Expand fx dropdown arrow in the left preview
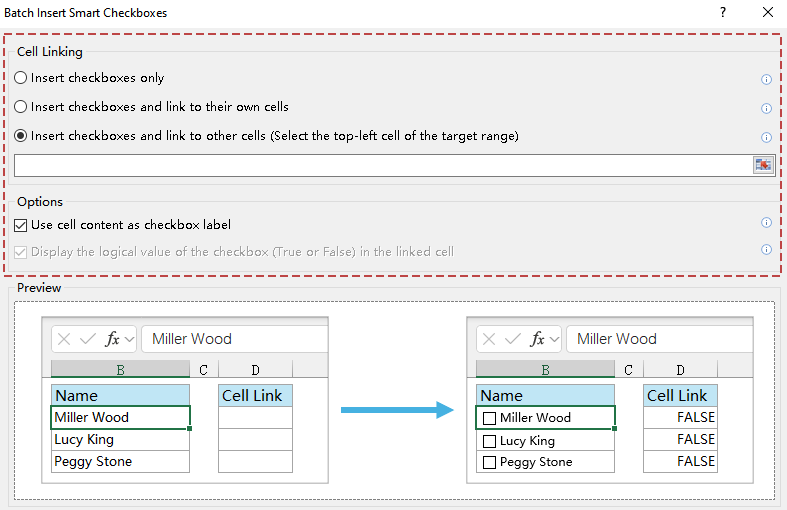Screen dimensions: 787x510 click(x=130, y=339)
